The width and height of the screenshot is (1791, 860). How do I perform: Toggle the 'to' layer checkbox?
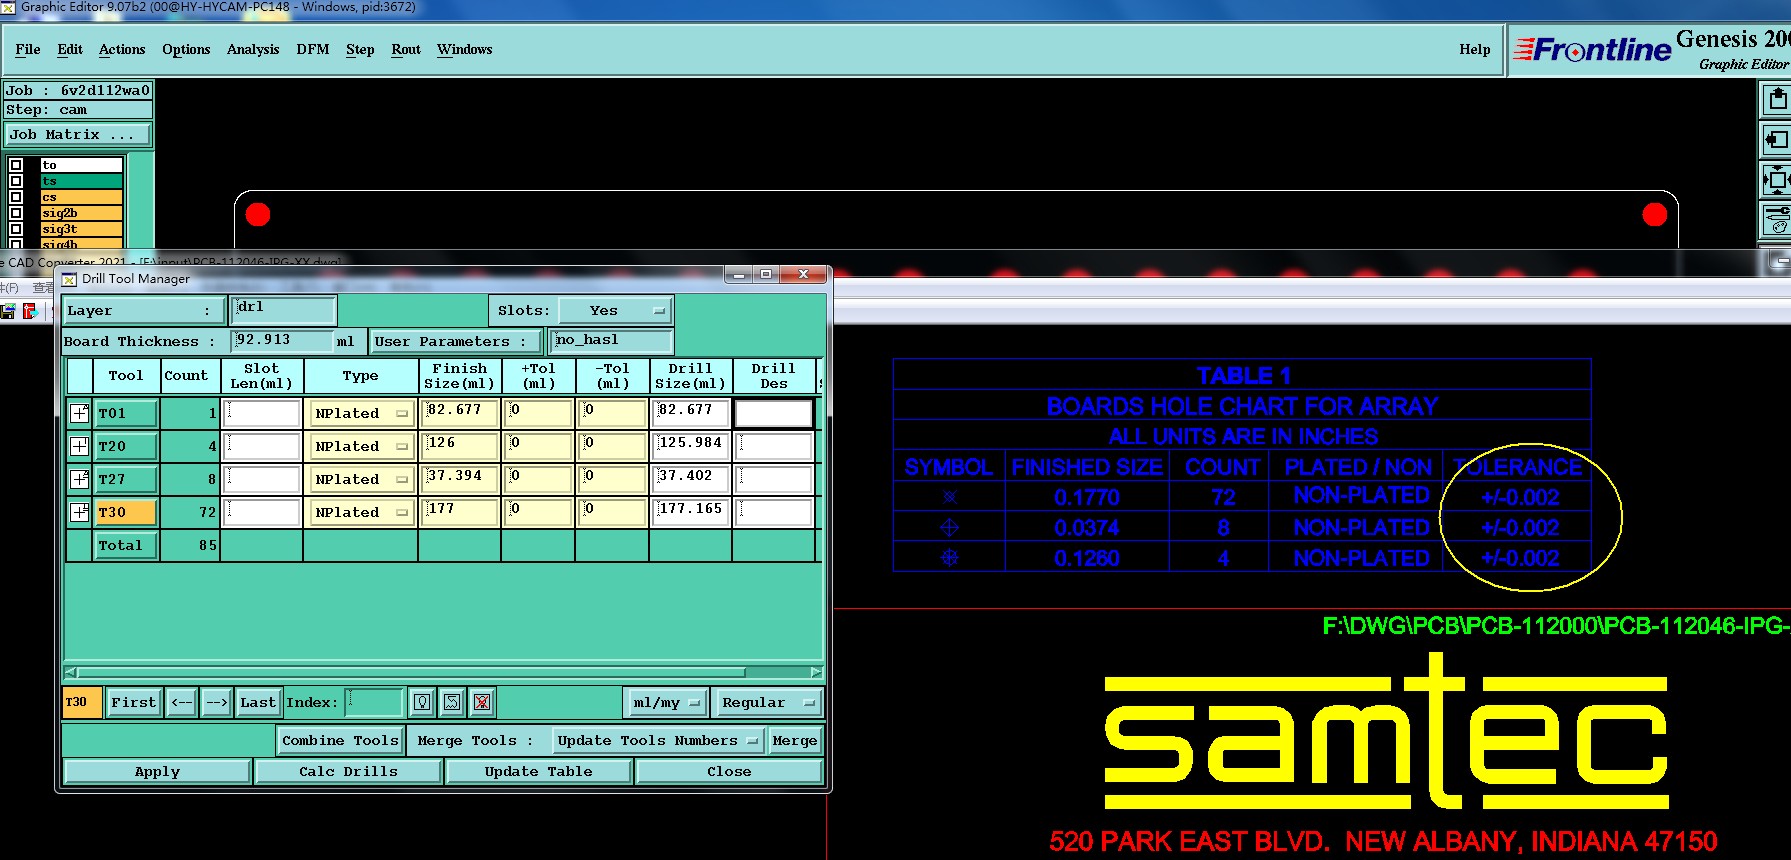(16, 165)
